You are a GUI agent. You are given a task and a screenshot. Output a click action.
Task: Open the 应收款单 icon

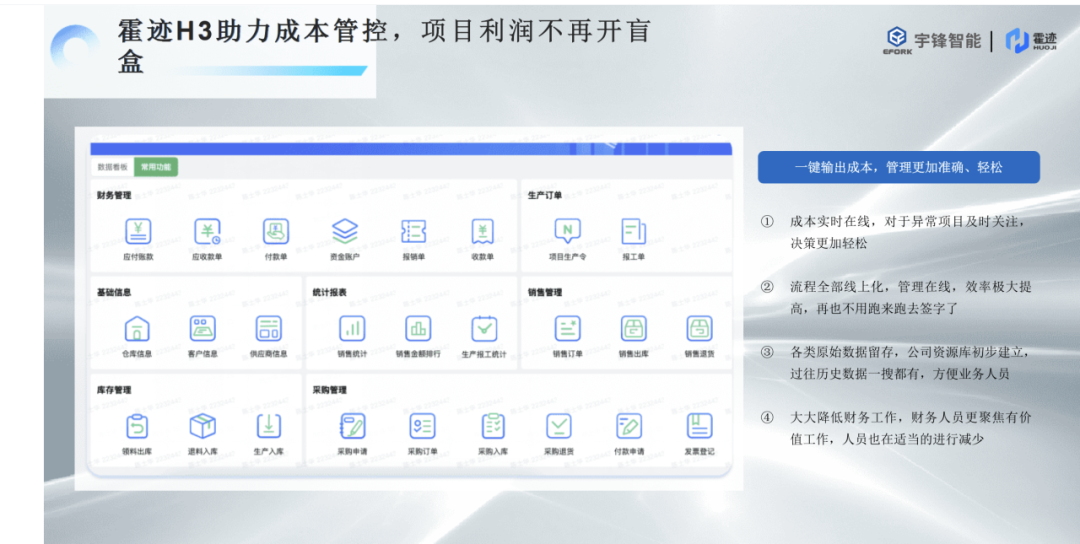coord(207,231)
